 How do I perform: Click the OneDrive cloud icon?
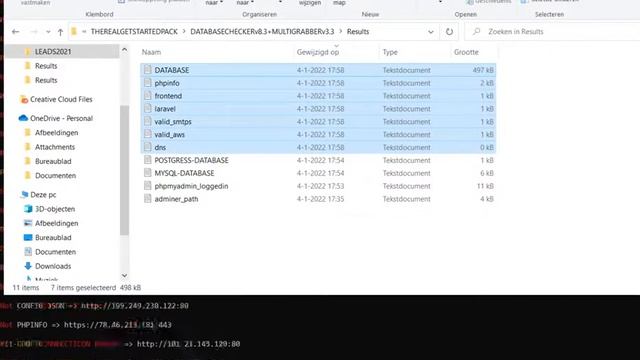[23, 118]
